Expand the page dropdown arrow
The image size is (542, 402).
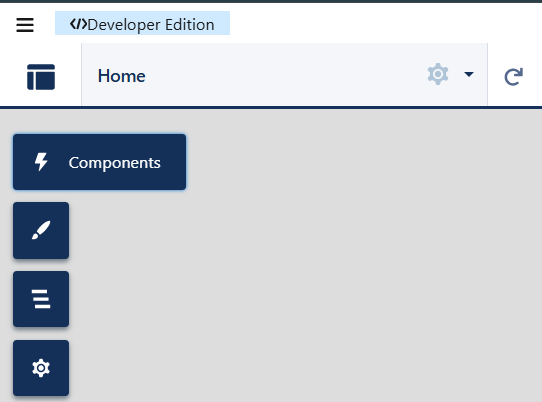pyautogui.click(x=469, y=74)
